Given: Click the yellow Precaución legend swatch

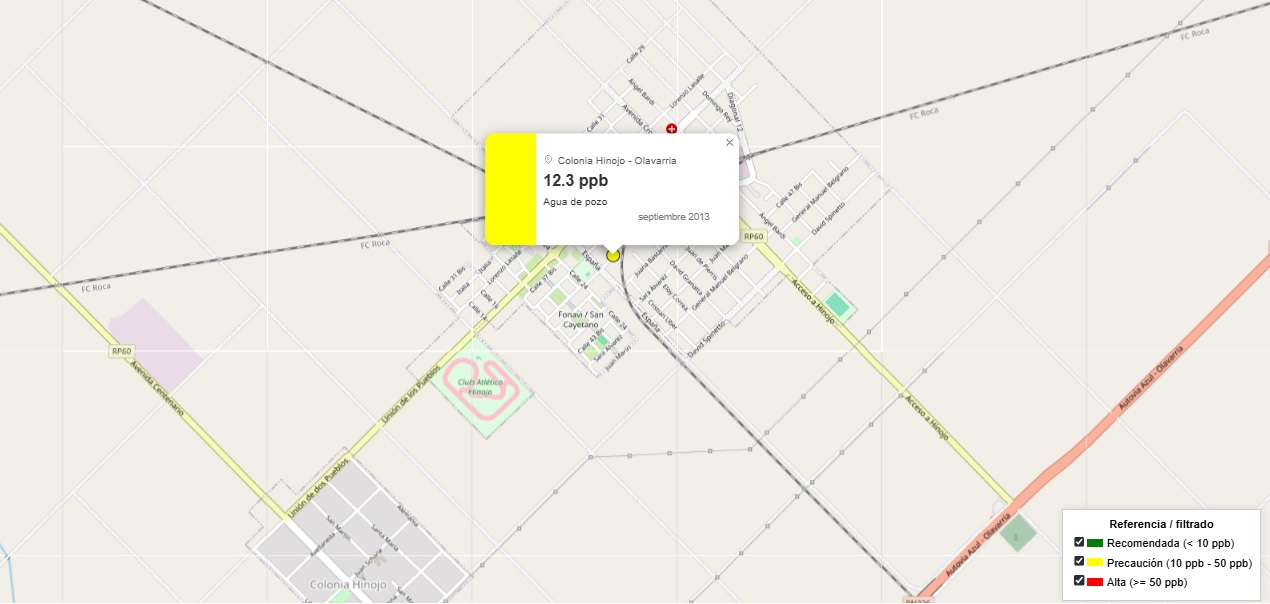Looking at the screenshot, I should (1095, 562).
